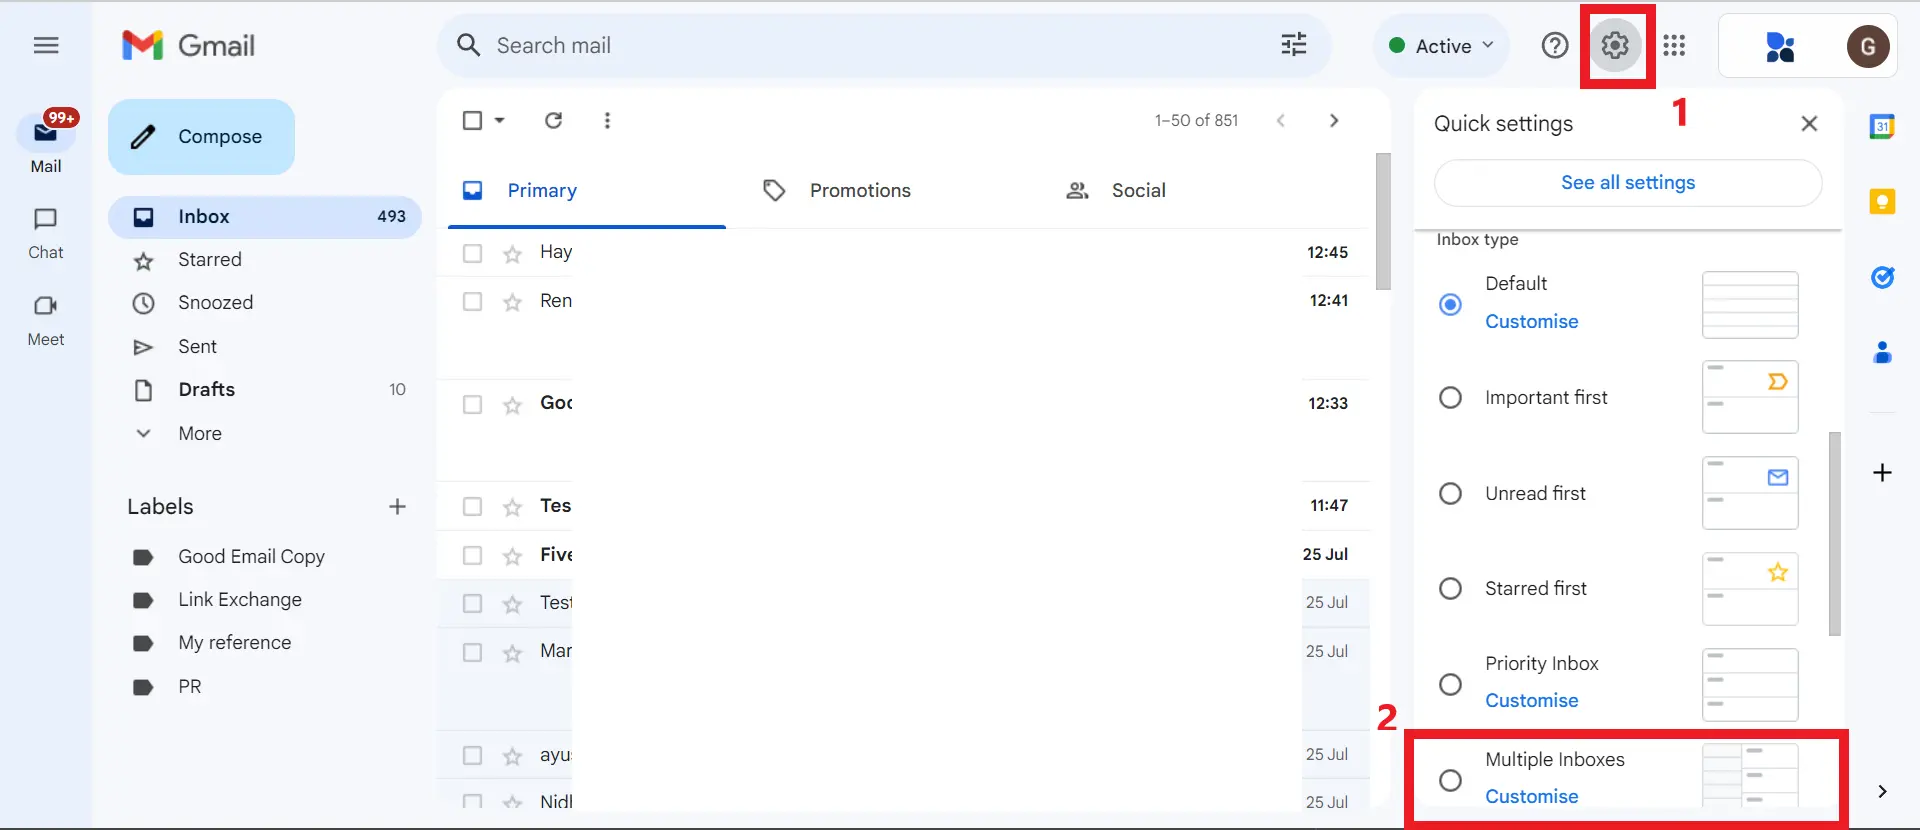Star the email starting with Mar
1920x830 pixels.
coord(513,653)
